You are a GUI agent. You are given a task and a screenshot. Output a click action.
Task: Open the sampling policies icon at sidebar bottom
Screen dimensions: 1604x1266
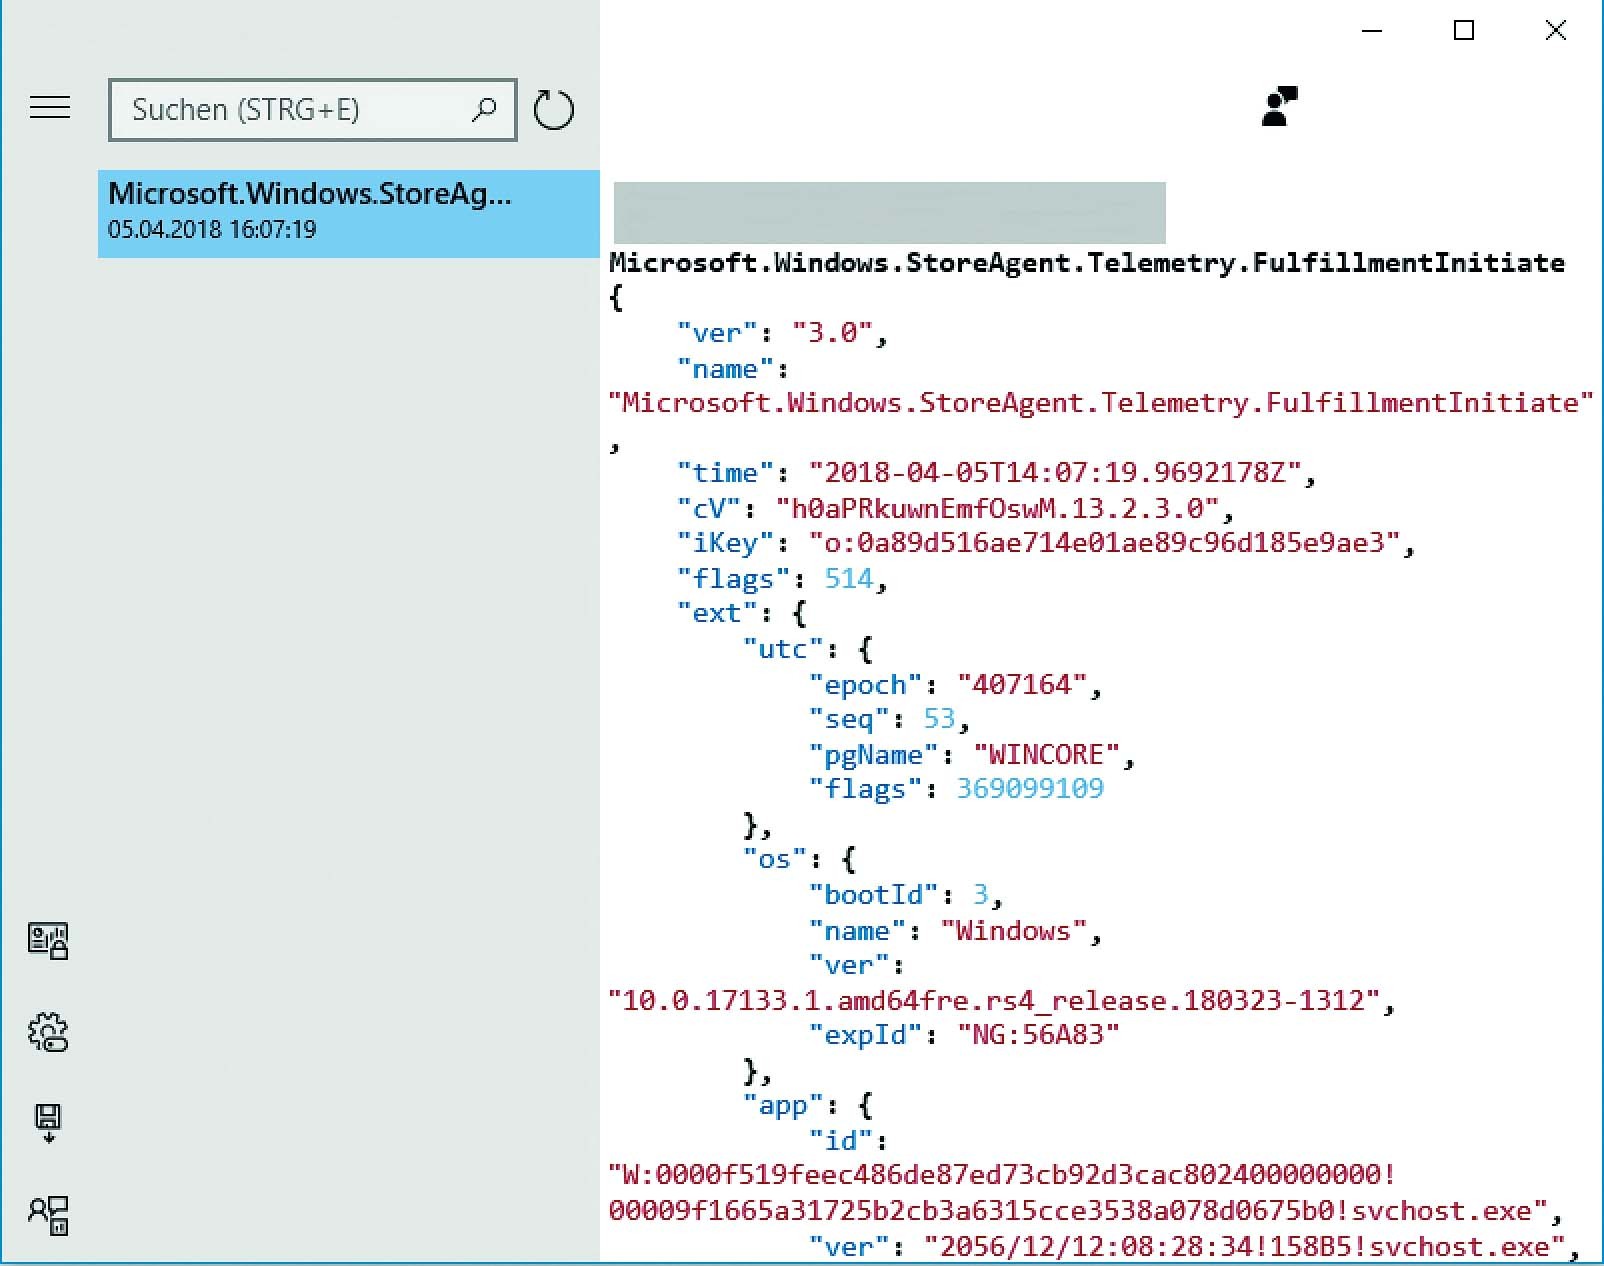48,1214
